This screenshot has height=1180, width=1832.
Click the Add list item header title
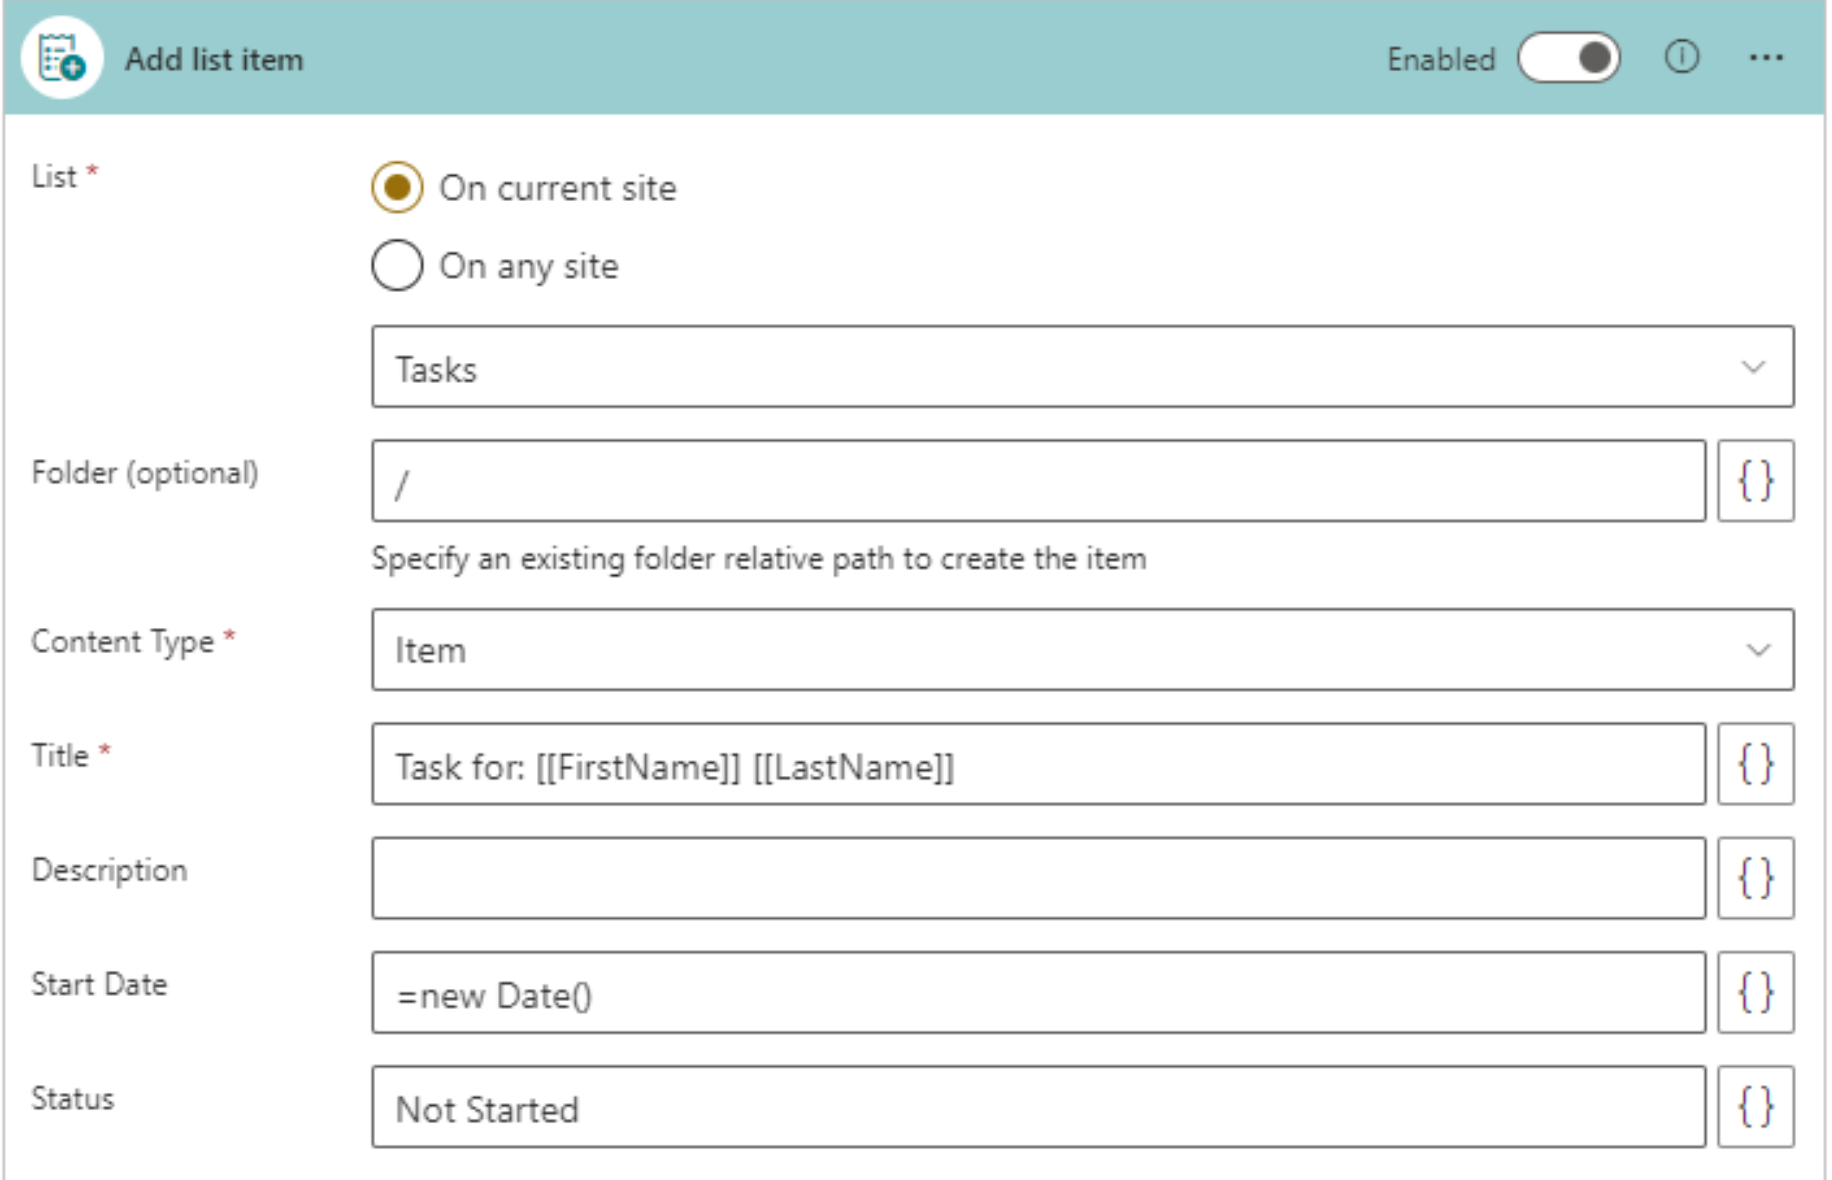[214, 60]
